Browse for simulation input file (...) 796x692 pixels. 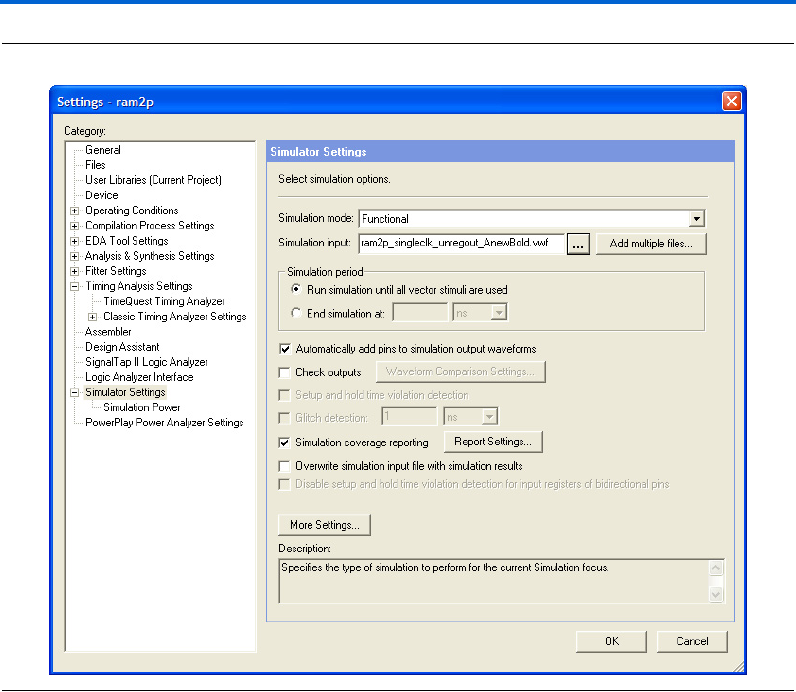point(578,244)
